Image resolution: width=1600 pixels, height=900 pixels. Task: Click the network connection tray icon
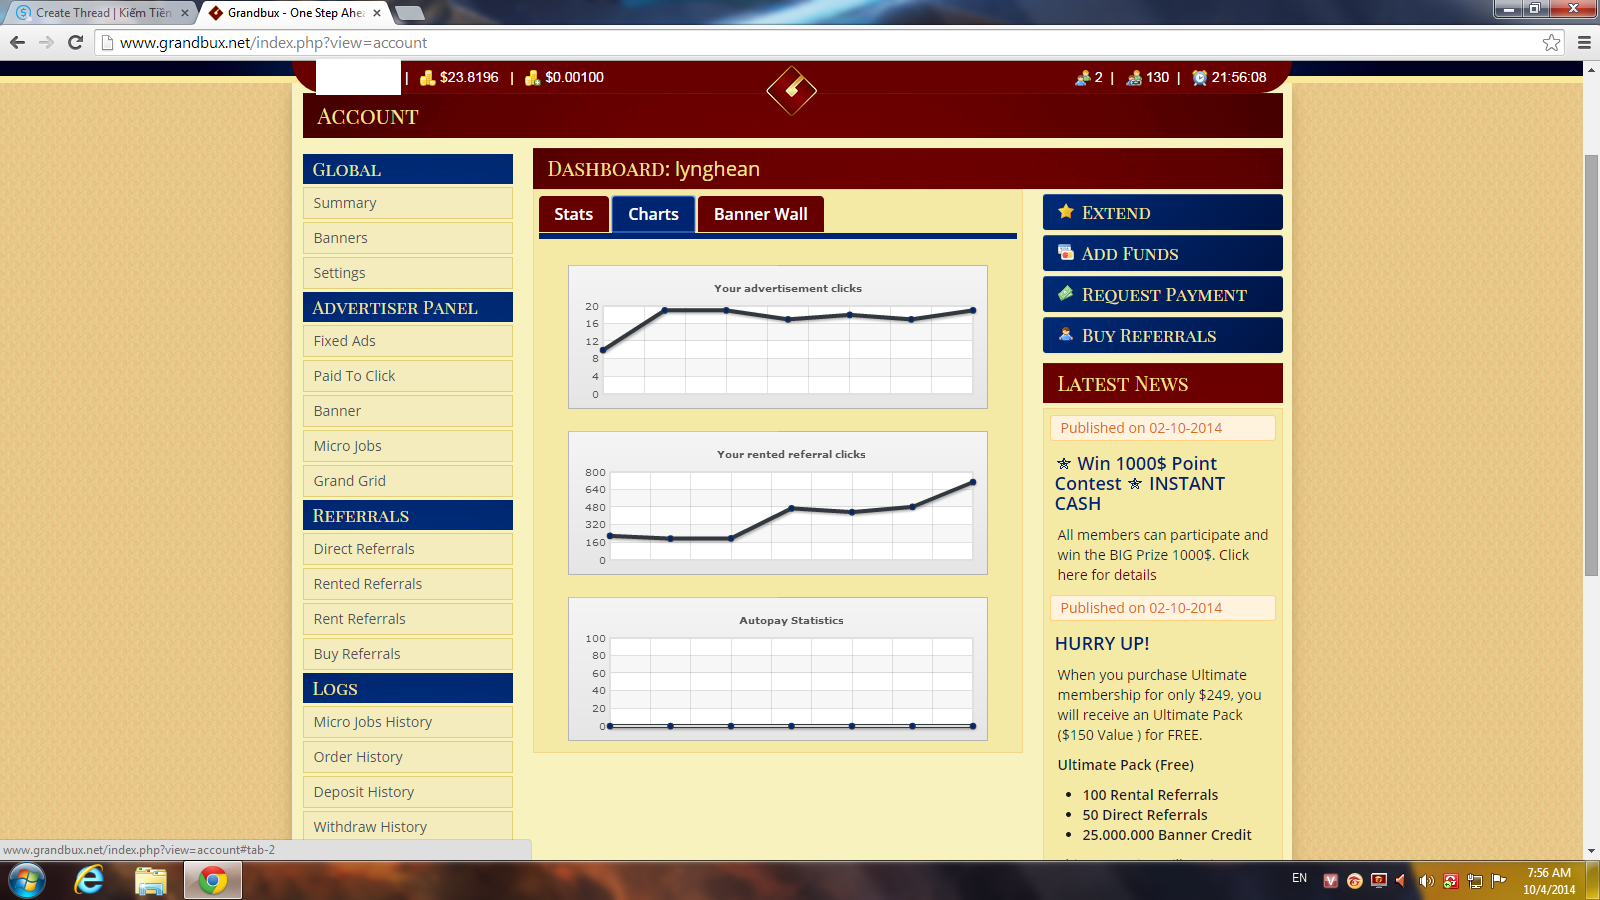1474,881
